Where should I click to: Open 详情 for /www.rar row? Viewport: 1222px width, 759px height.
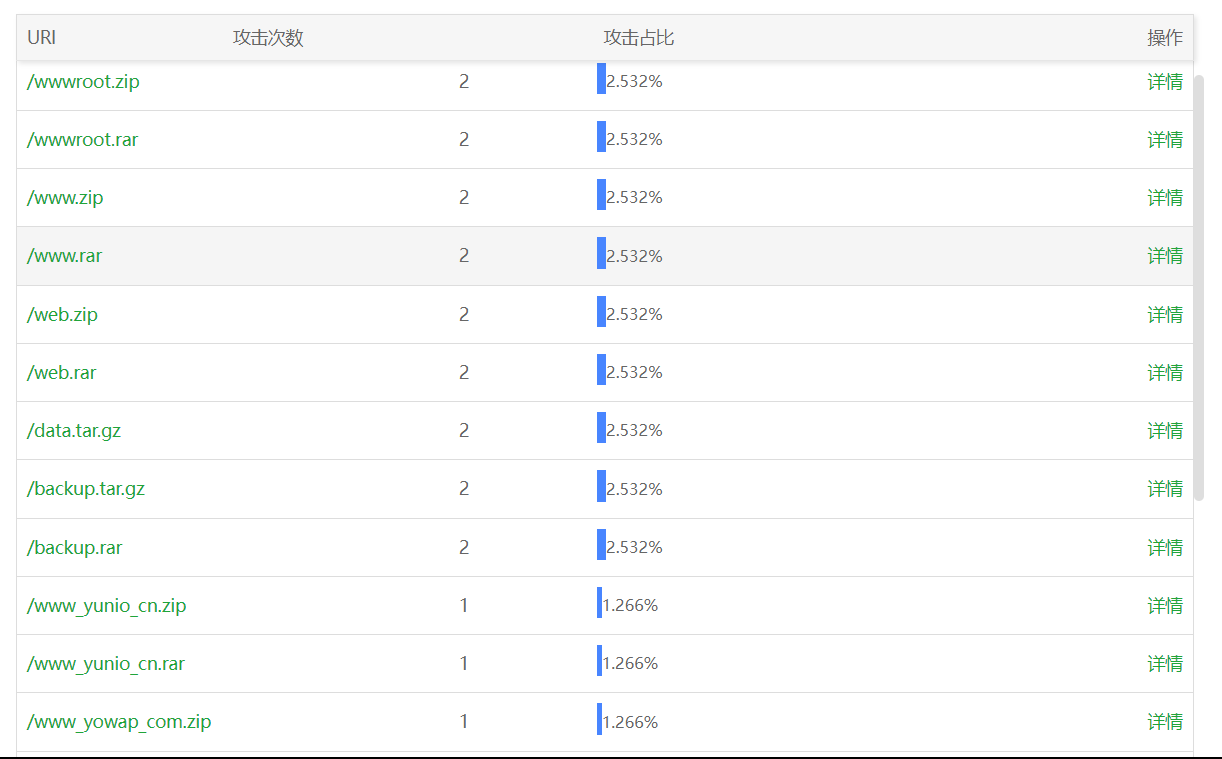coord(1164,256)
